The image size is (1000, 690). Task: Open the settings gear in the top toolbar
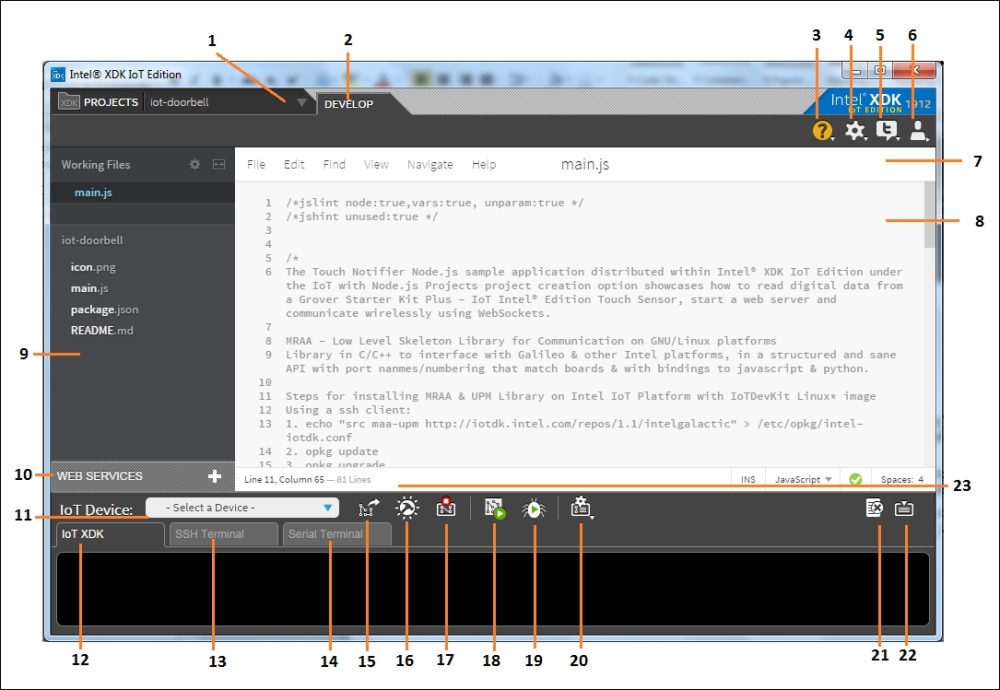855,131
